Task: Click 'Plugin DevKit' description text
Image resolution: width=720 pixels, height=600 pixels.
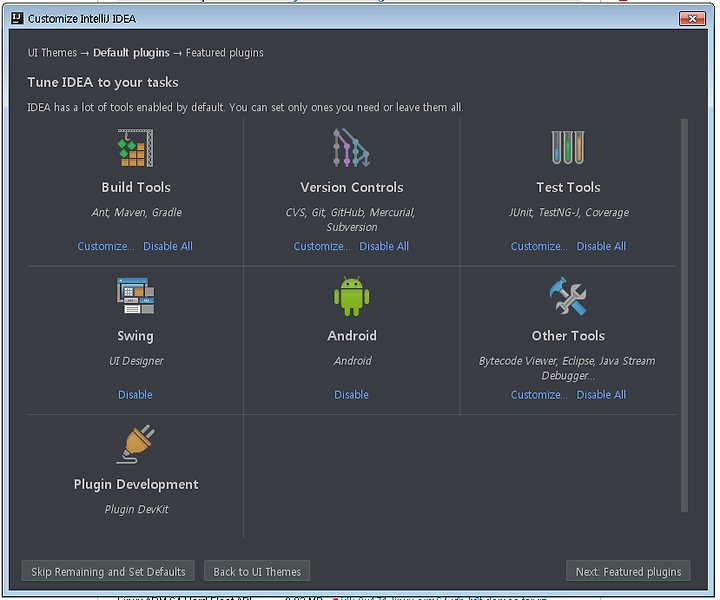Action: click(x=136, y=509)
